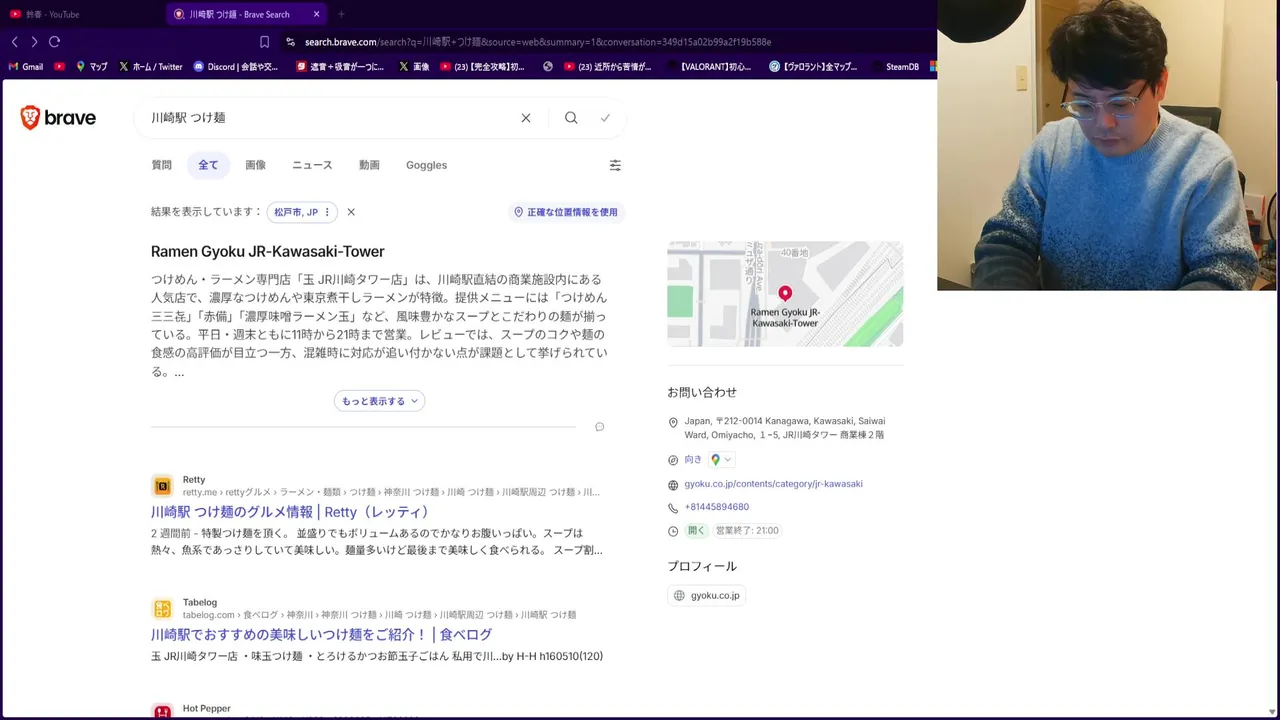Open SteamDB bookmark
The image size is (1280, 720).
895,67
